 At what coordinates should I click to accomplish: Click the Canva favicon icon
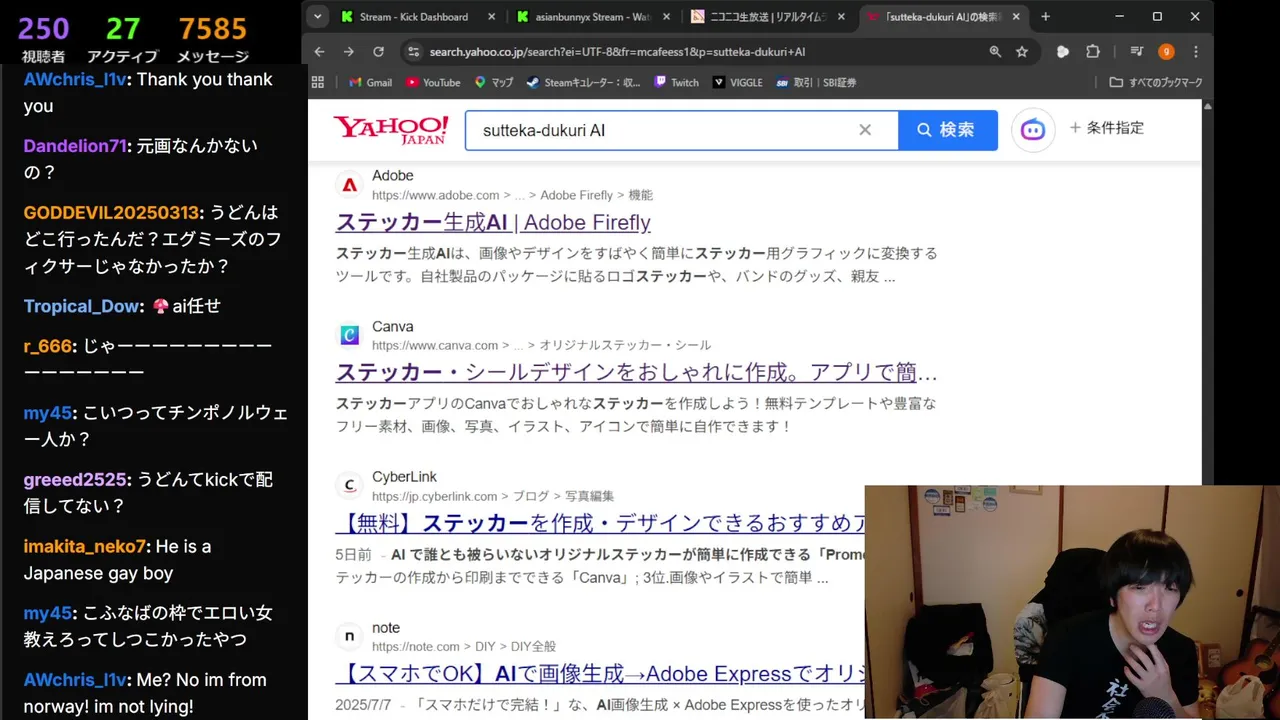[349, 336]
